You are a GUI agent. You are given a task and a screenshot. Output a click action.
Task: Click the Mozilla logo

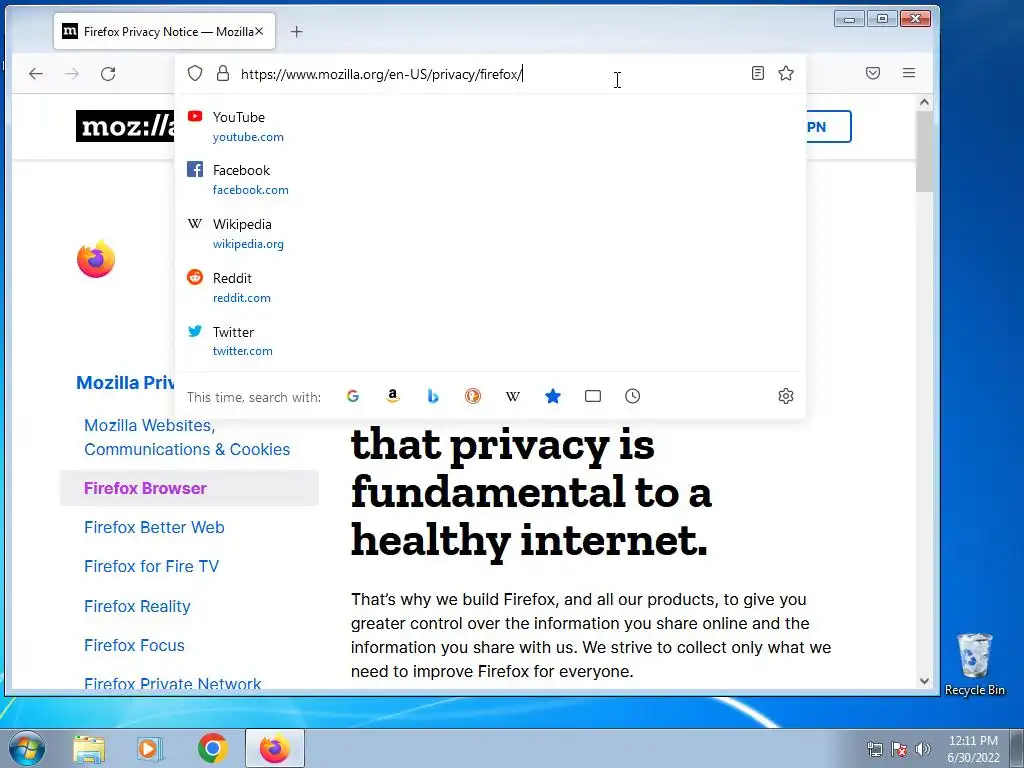[125, 126]
